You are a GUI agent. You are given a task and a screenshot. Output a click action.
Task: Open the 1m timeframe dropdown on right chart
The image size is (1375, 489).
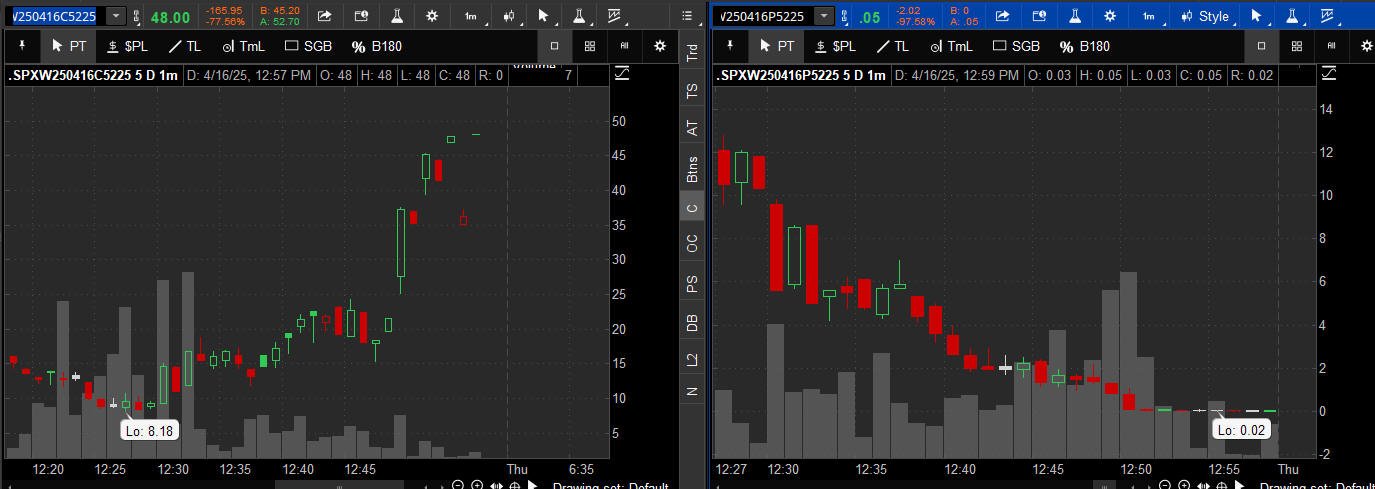(1151, 16)
